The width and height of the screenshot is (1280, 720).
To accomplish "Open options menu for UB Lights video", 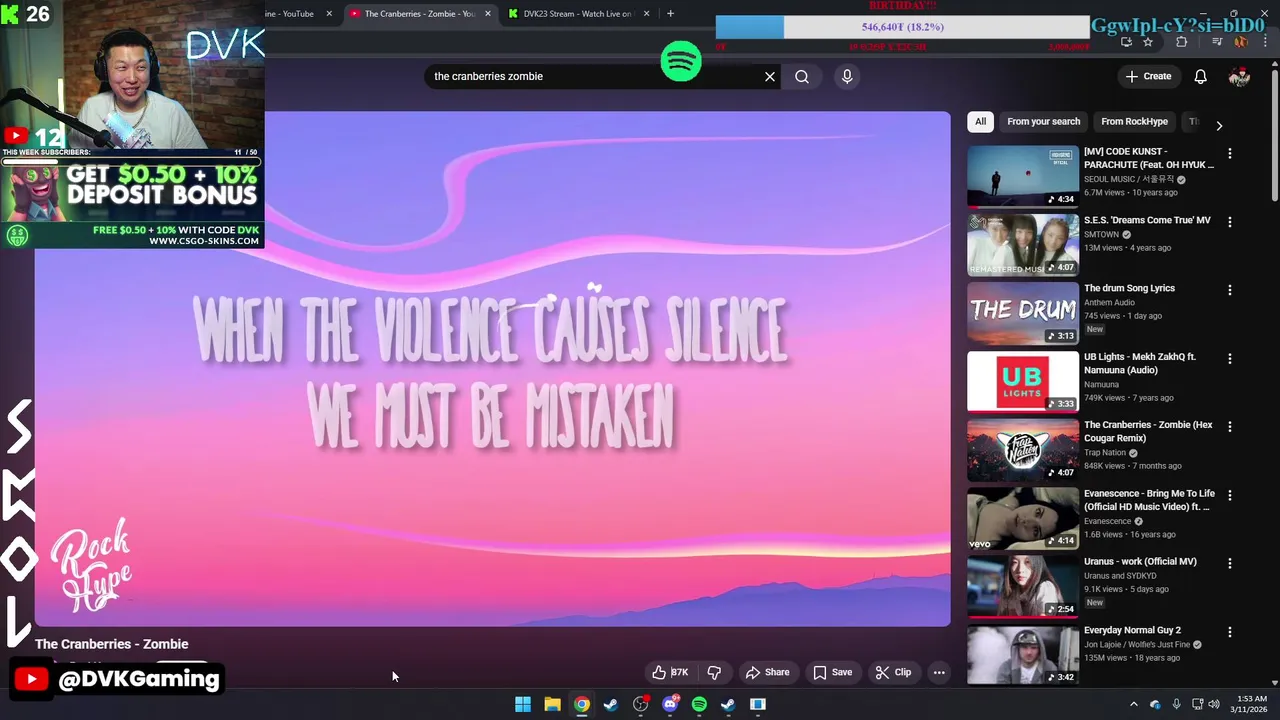I will (x=1230, y=358).
